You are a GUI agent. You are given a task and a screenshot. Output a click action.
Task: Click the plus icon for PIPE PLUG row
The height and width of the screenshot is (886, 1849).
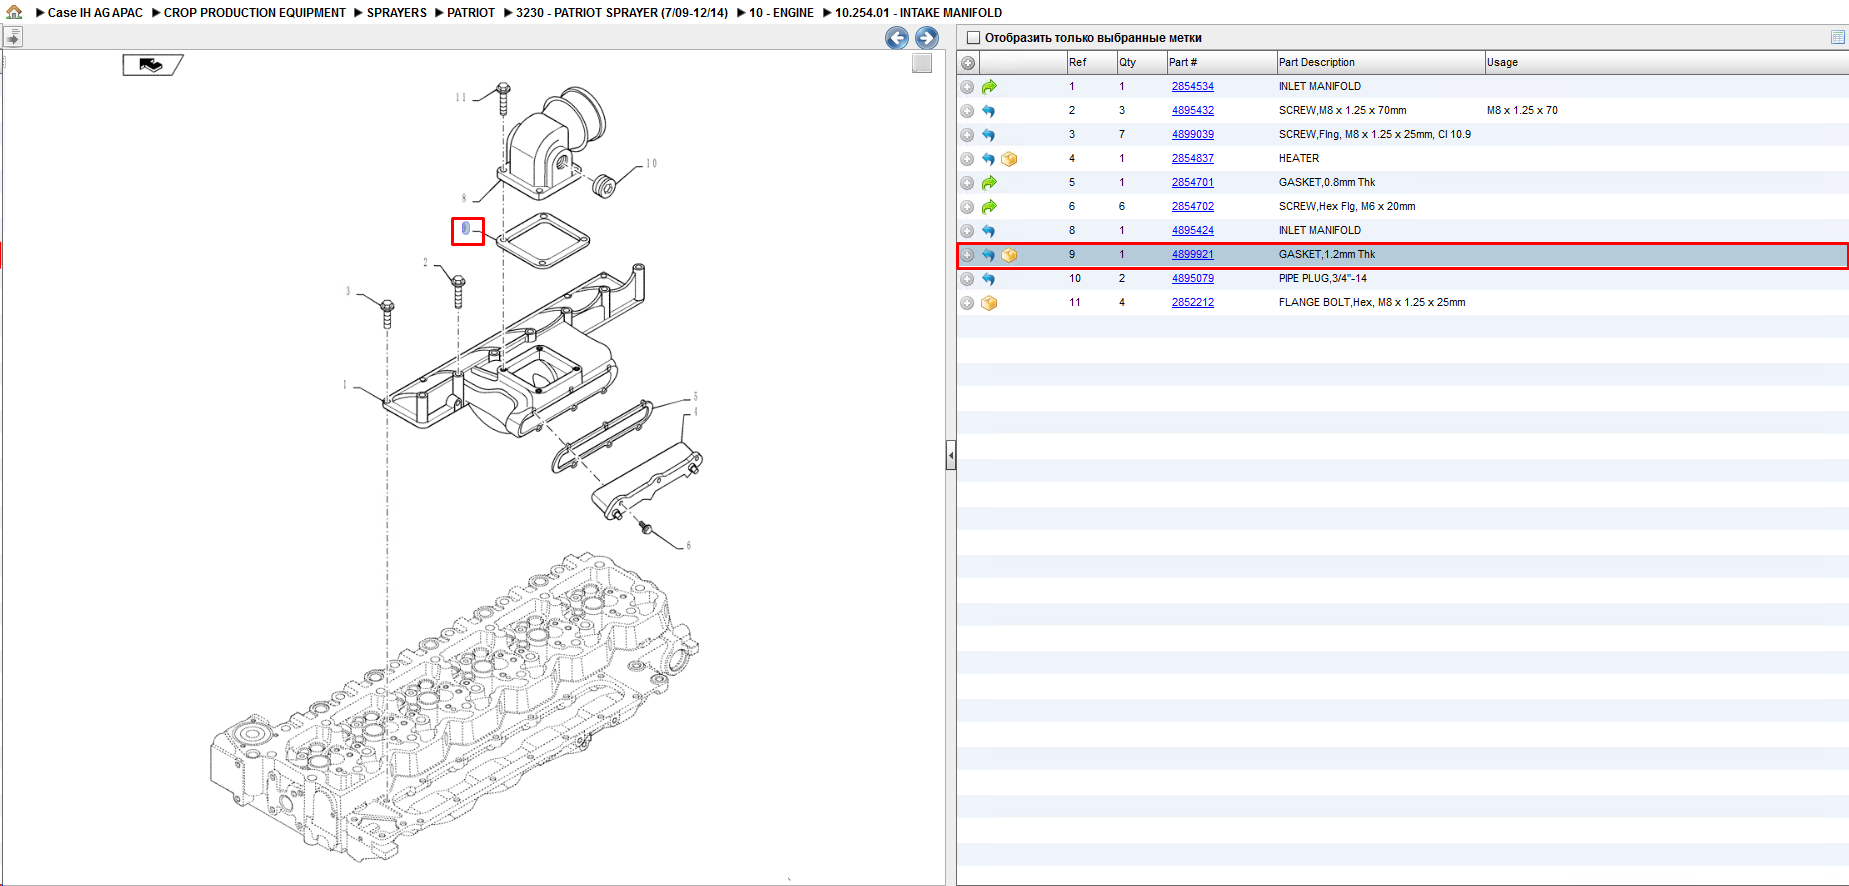(x=967, y=279)
